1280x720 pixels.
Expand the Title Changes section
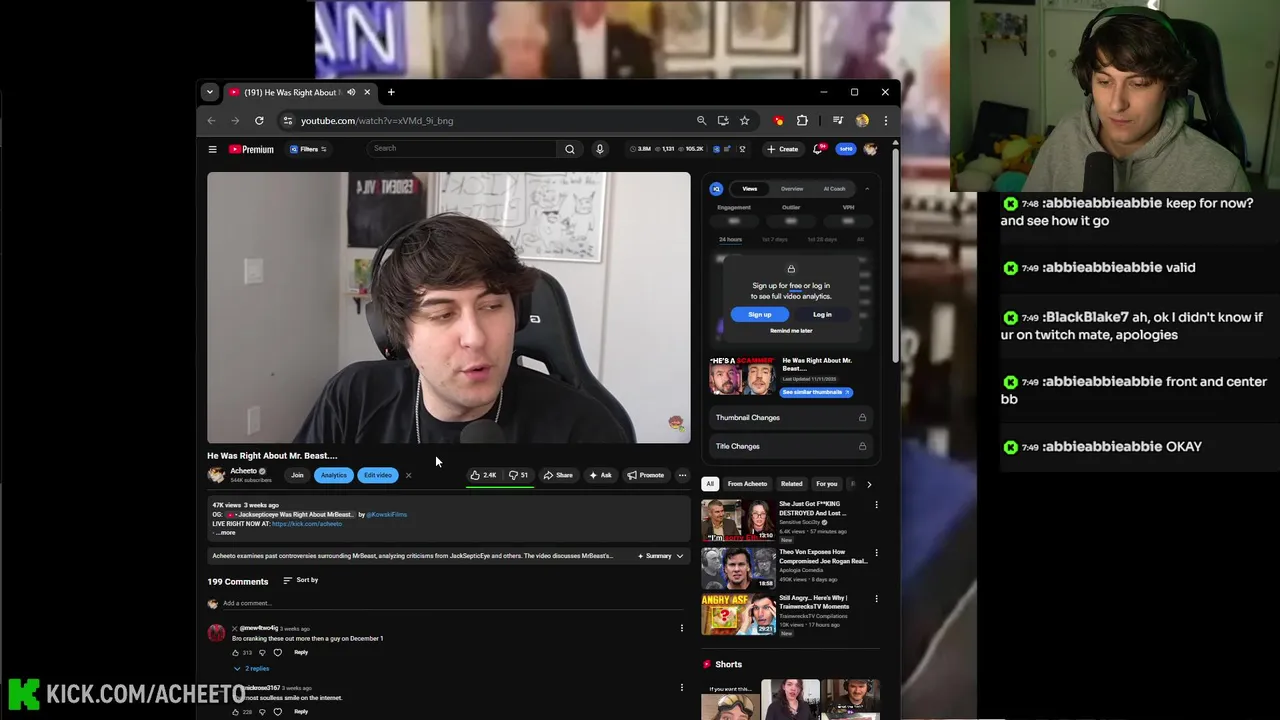[x=790, y=446]
